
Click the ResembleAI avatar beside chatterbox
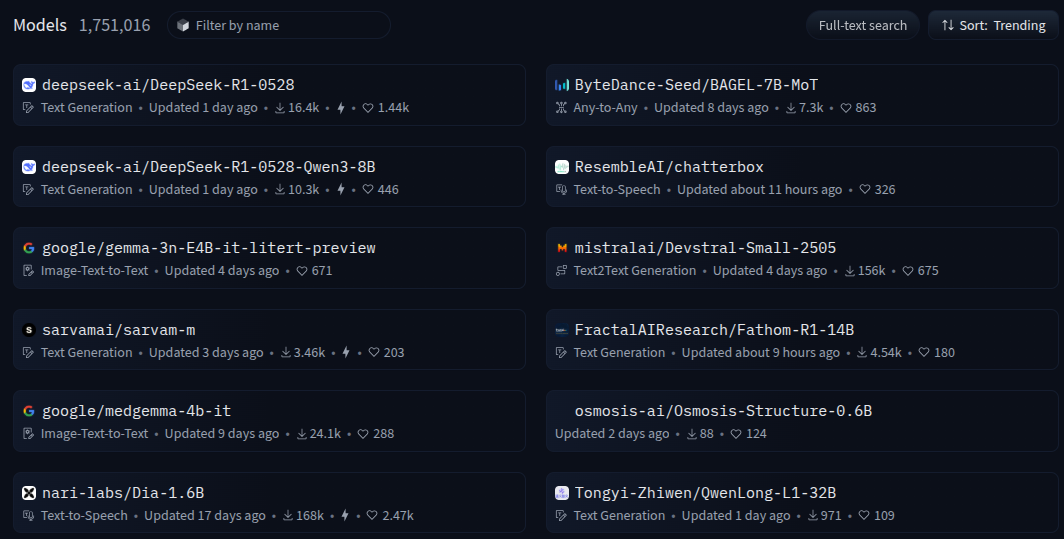[x=562, y=167]
